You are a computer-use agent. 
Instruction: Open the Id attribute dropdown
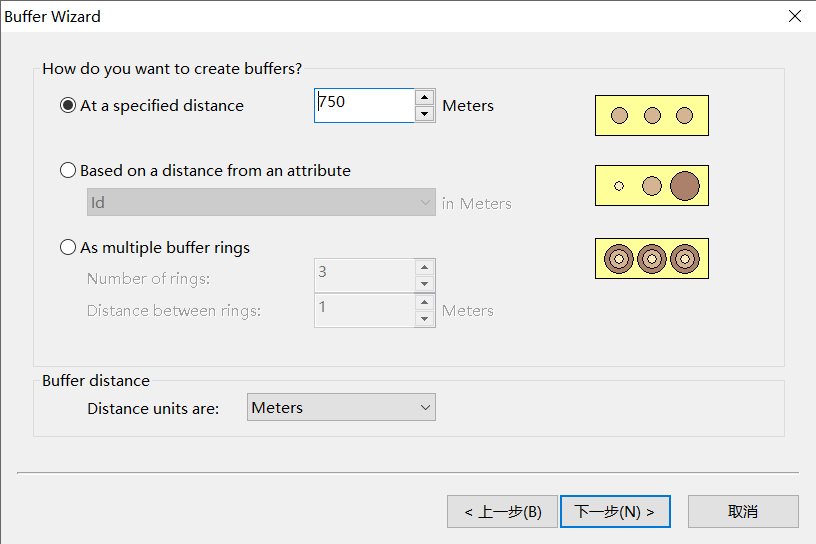260,203
